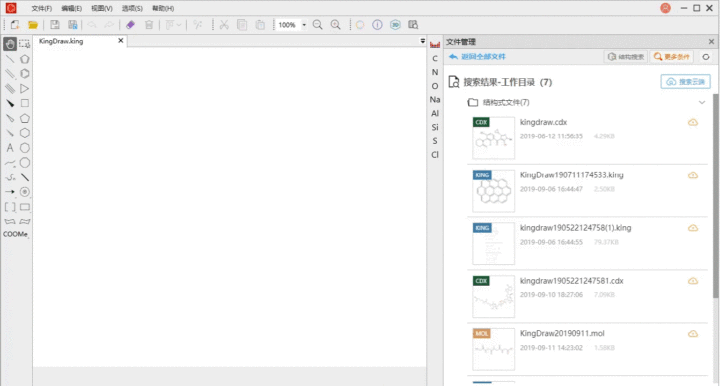
Task: Upload KingDraw20190911.mol to cloud
Action: 693,334
